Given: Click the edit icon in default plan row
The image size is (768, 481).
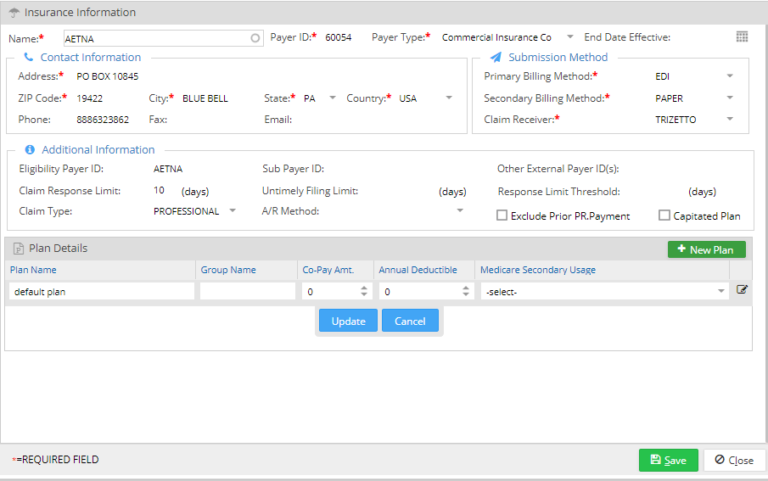Looking at the screenshot, I should point(742,290).
